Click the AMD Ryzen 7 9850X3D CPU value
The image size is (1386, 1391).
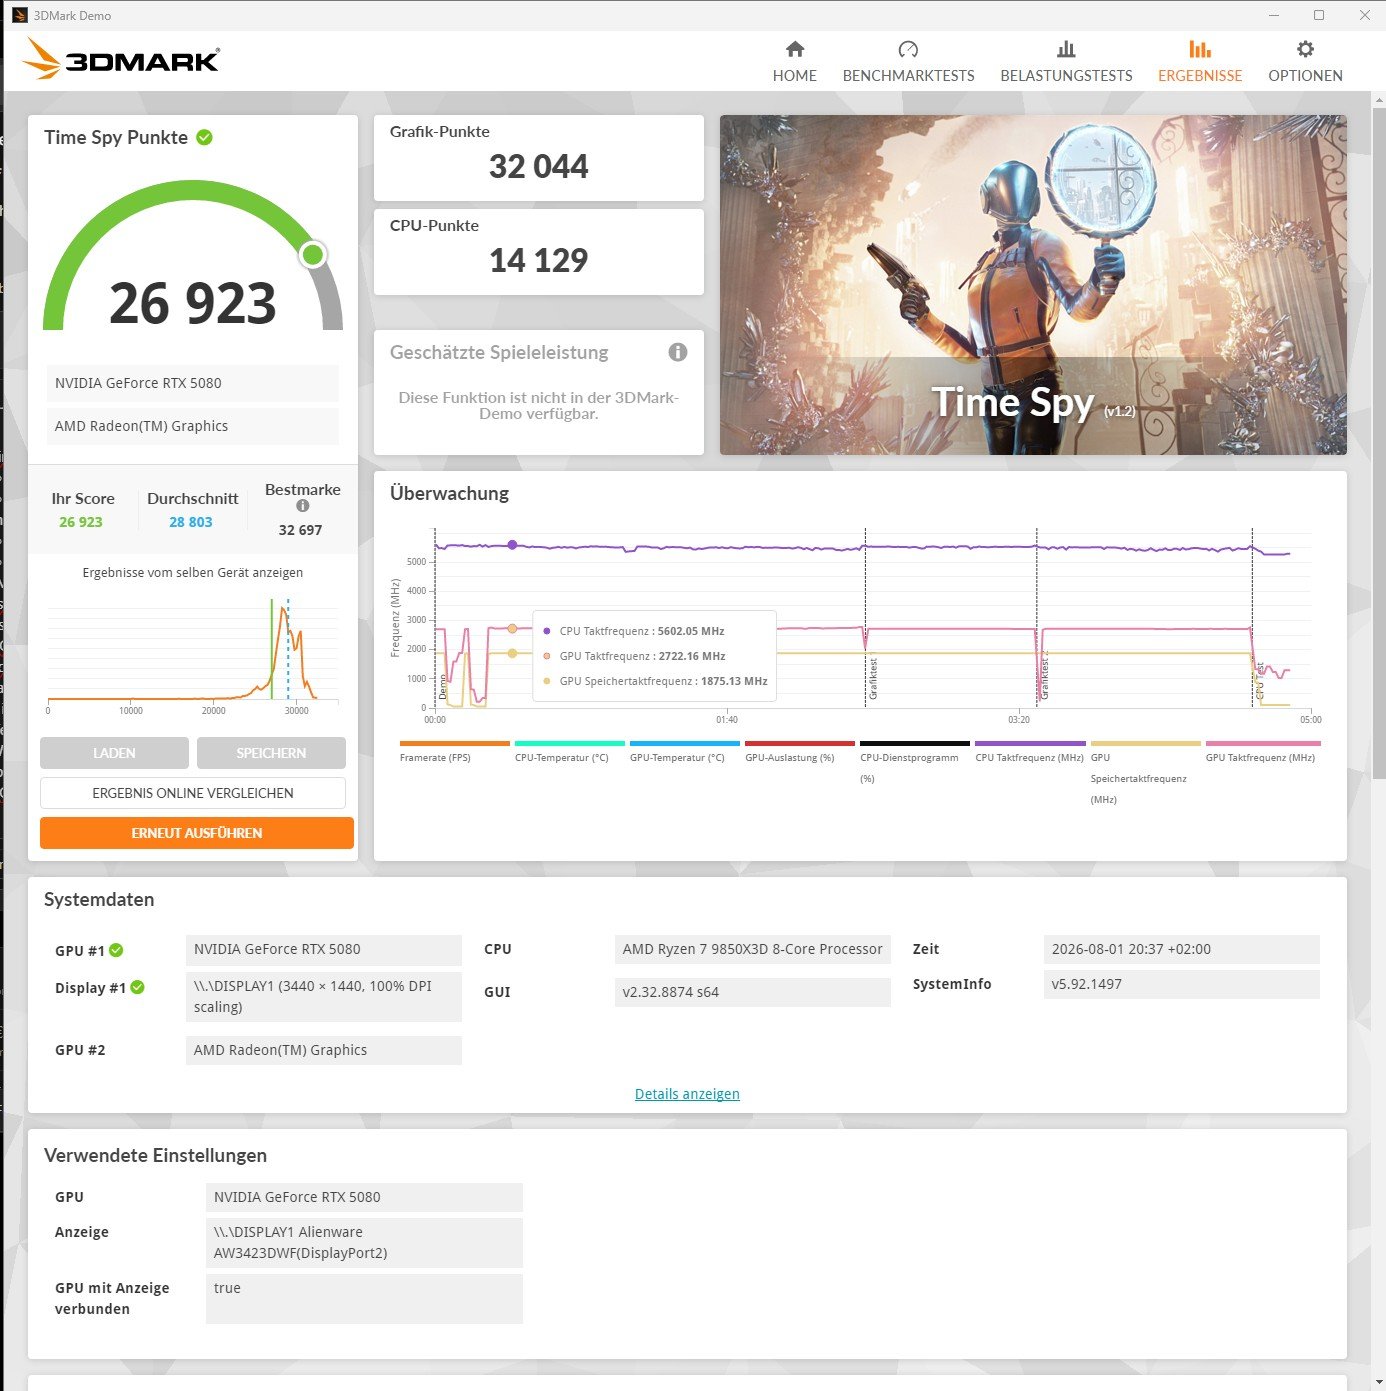(752, 950)
